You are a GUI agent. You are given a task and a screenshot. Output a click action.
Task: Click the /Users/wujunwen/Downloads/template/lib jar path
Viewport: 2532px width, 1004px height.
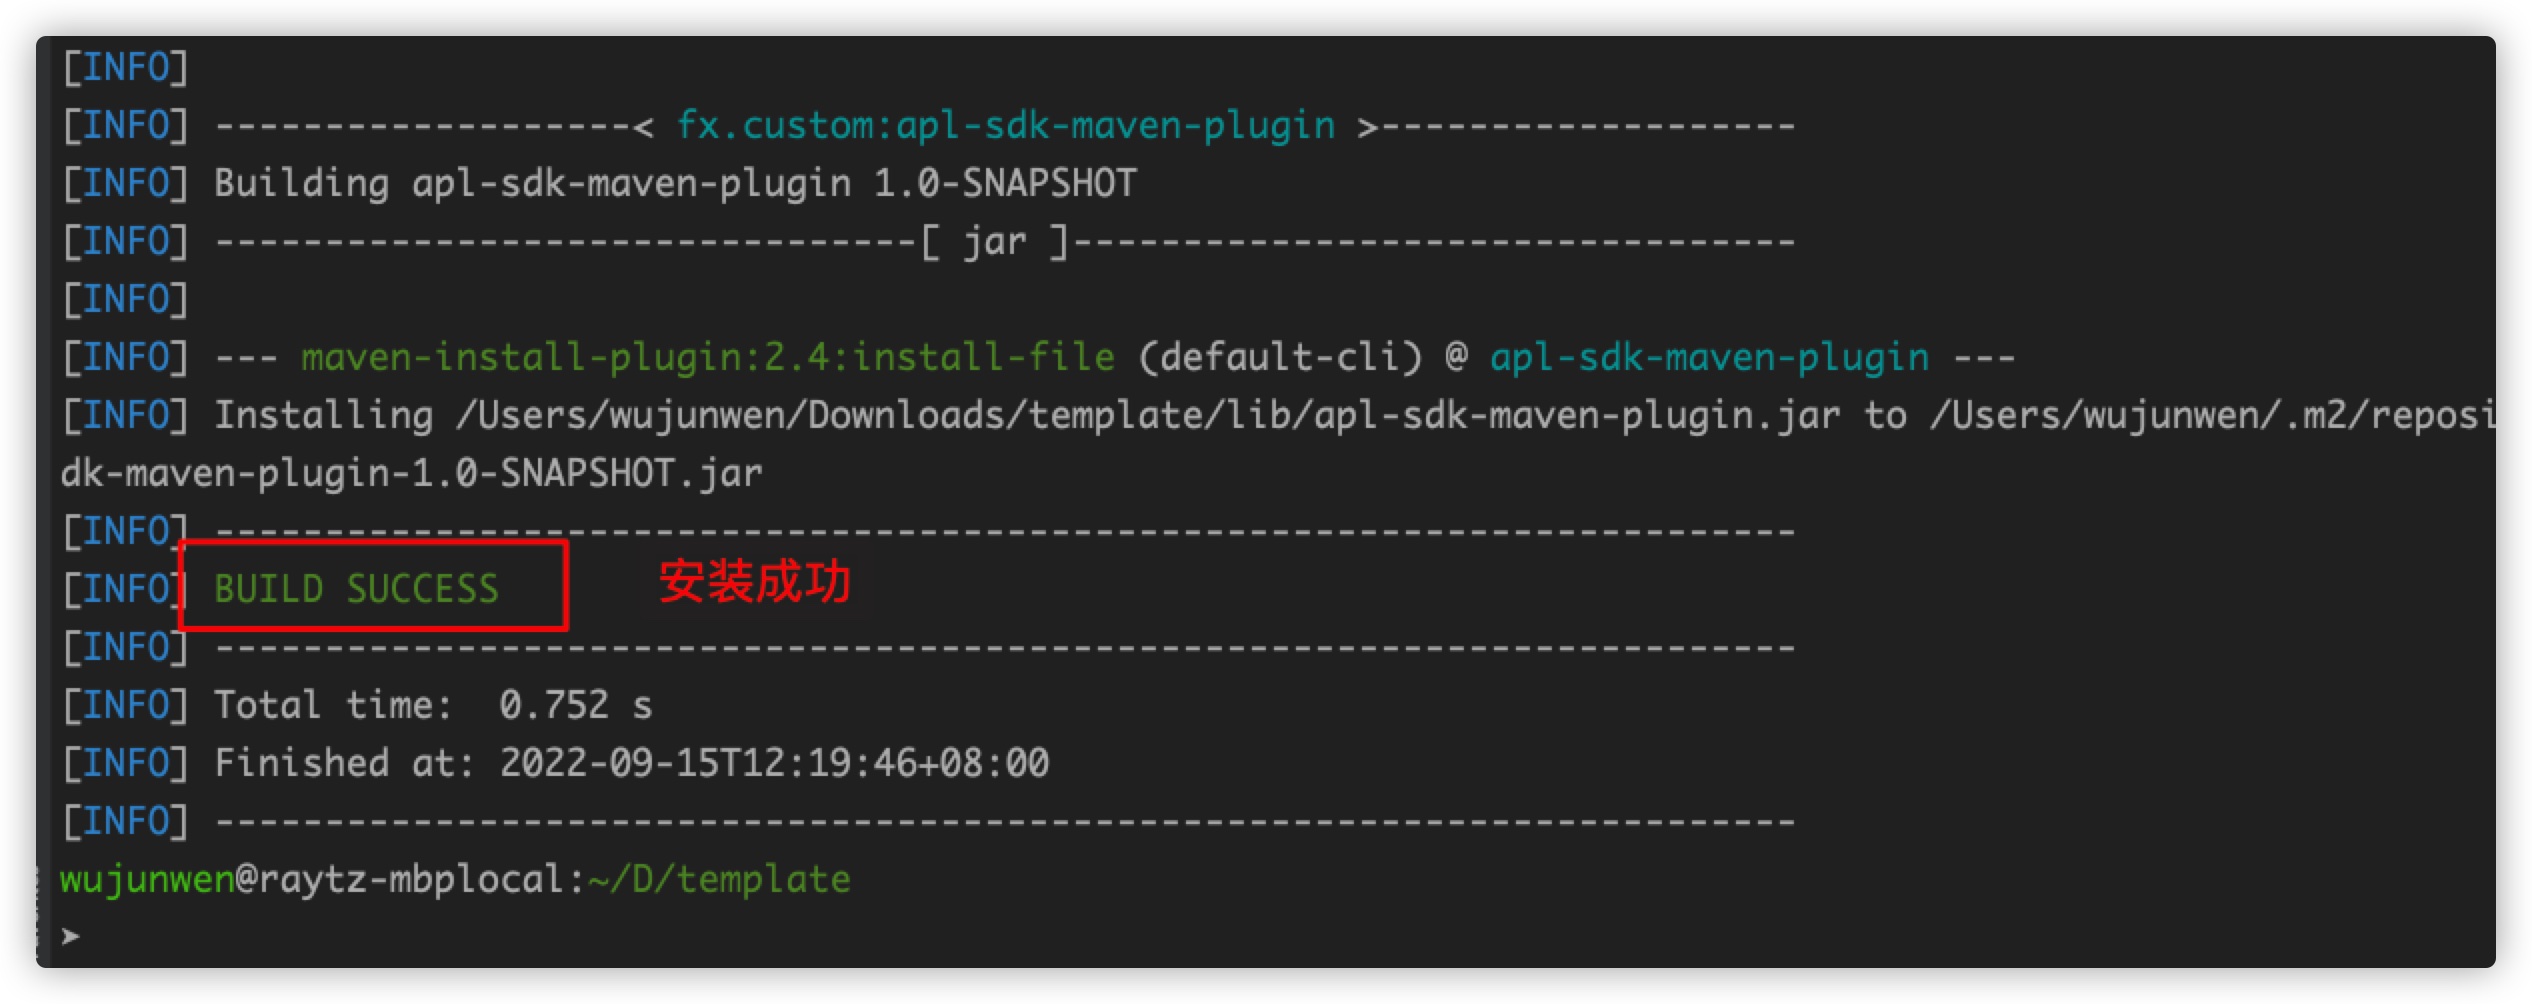pyautogui.click(x=1147, y=416)
